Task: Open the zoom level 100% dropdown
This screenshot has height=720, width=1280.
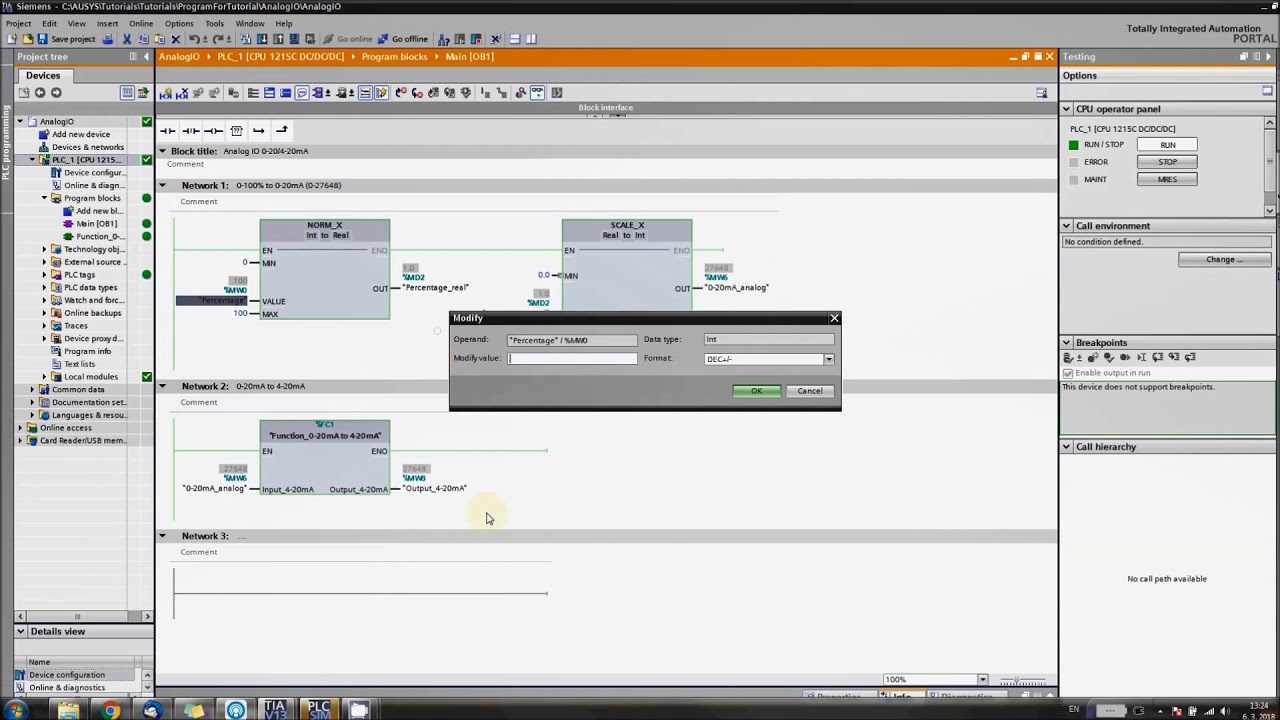Action: 982,680
